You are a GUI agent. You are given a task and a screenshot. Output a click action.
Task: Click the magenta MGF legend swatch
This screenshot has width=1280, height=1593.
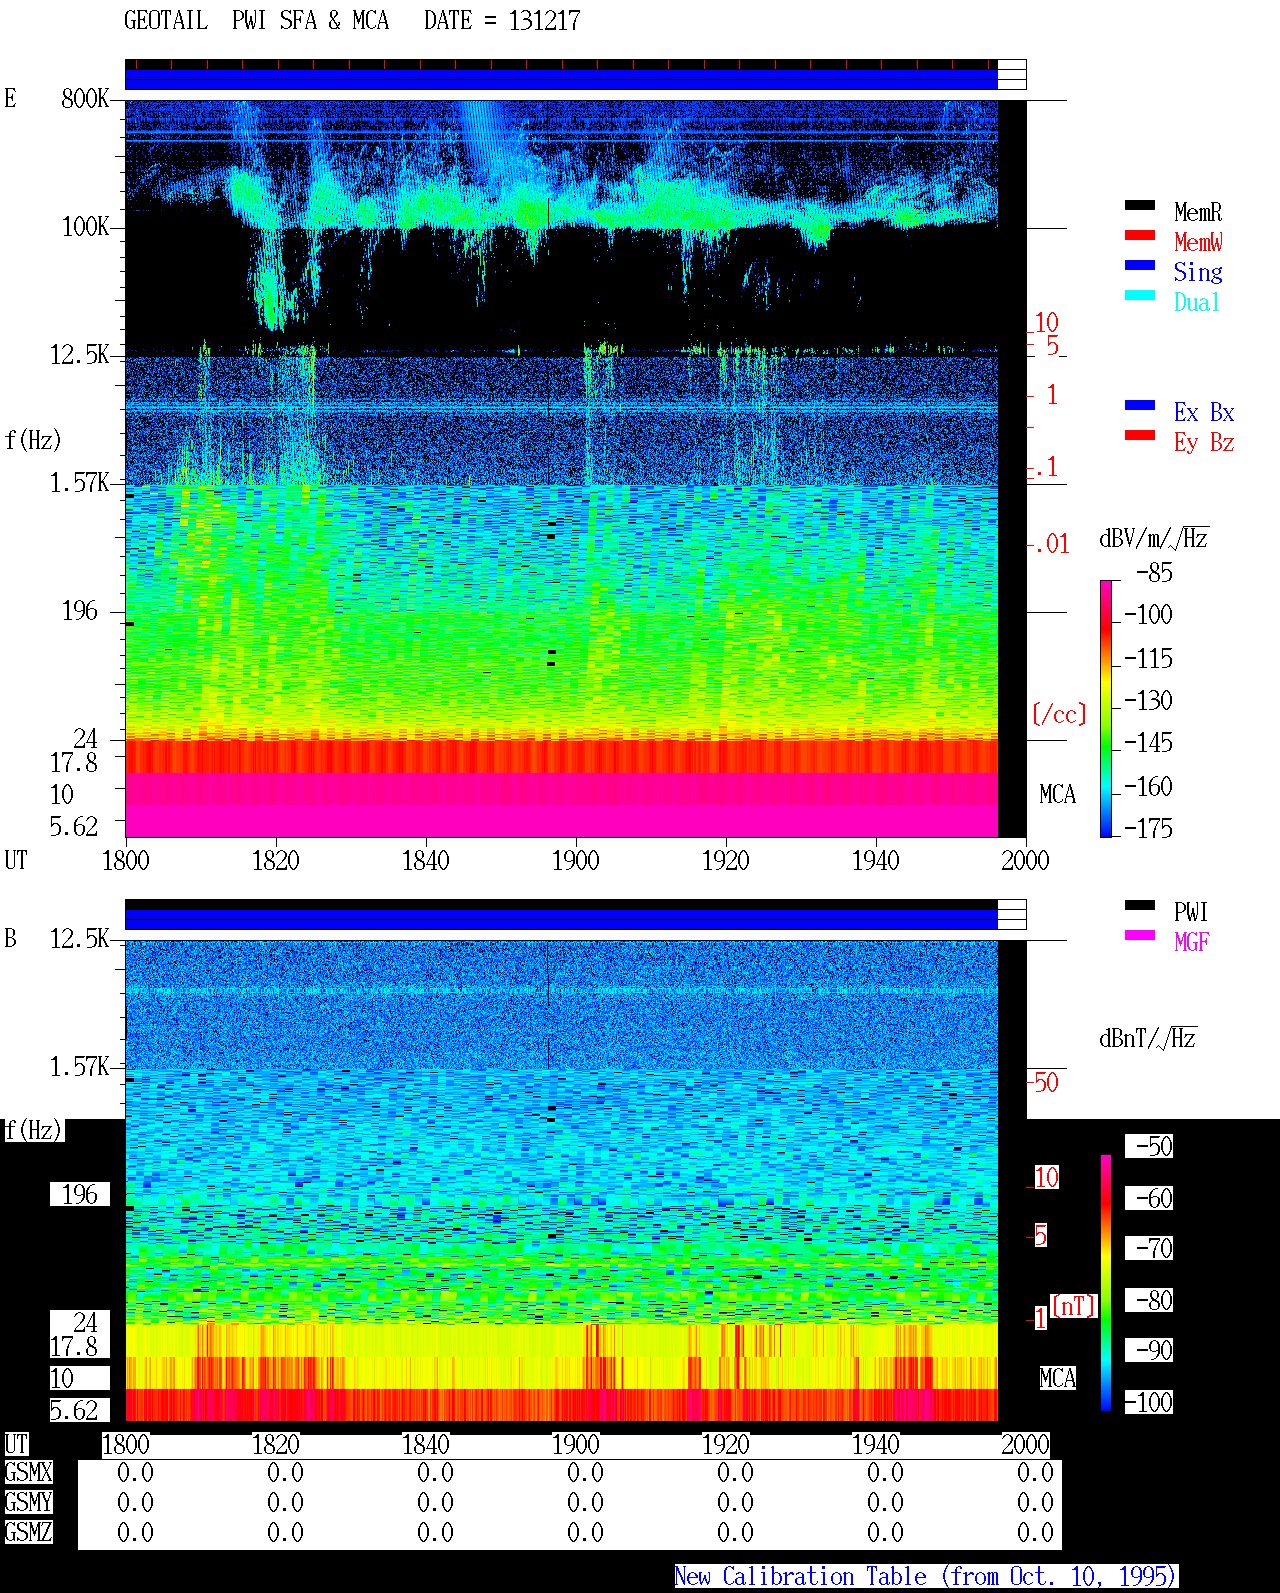point(1140,935)
